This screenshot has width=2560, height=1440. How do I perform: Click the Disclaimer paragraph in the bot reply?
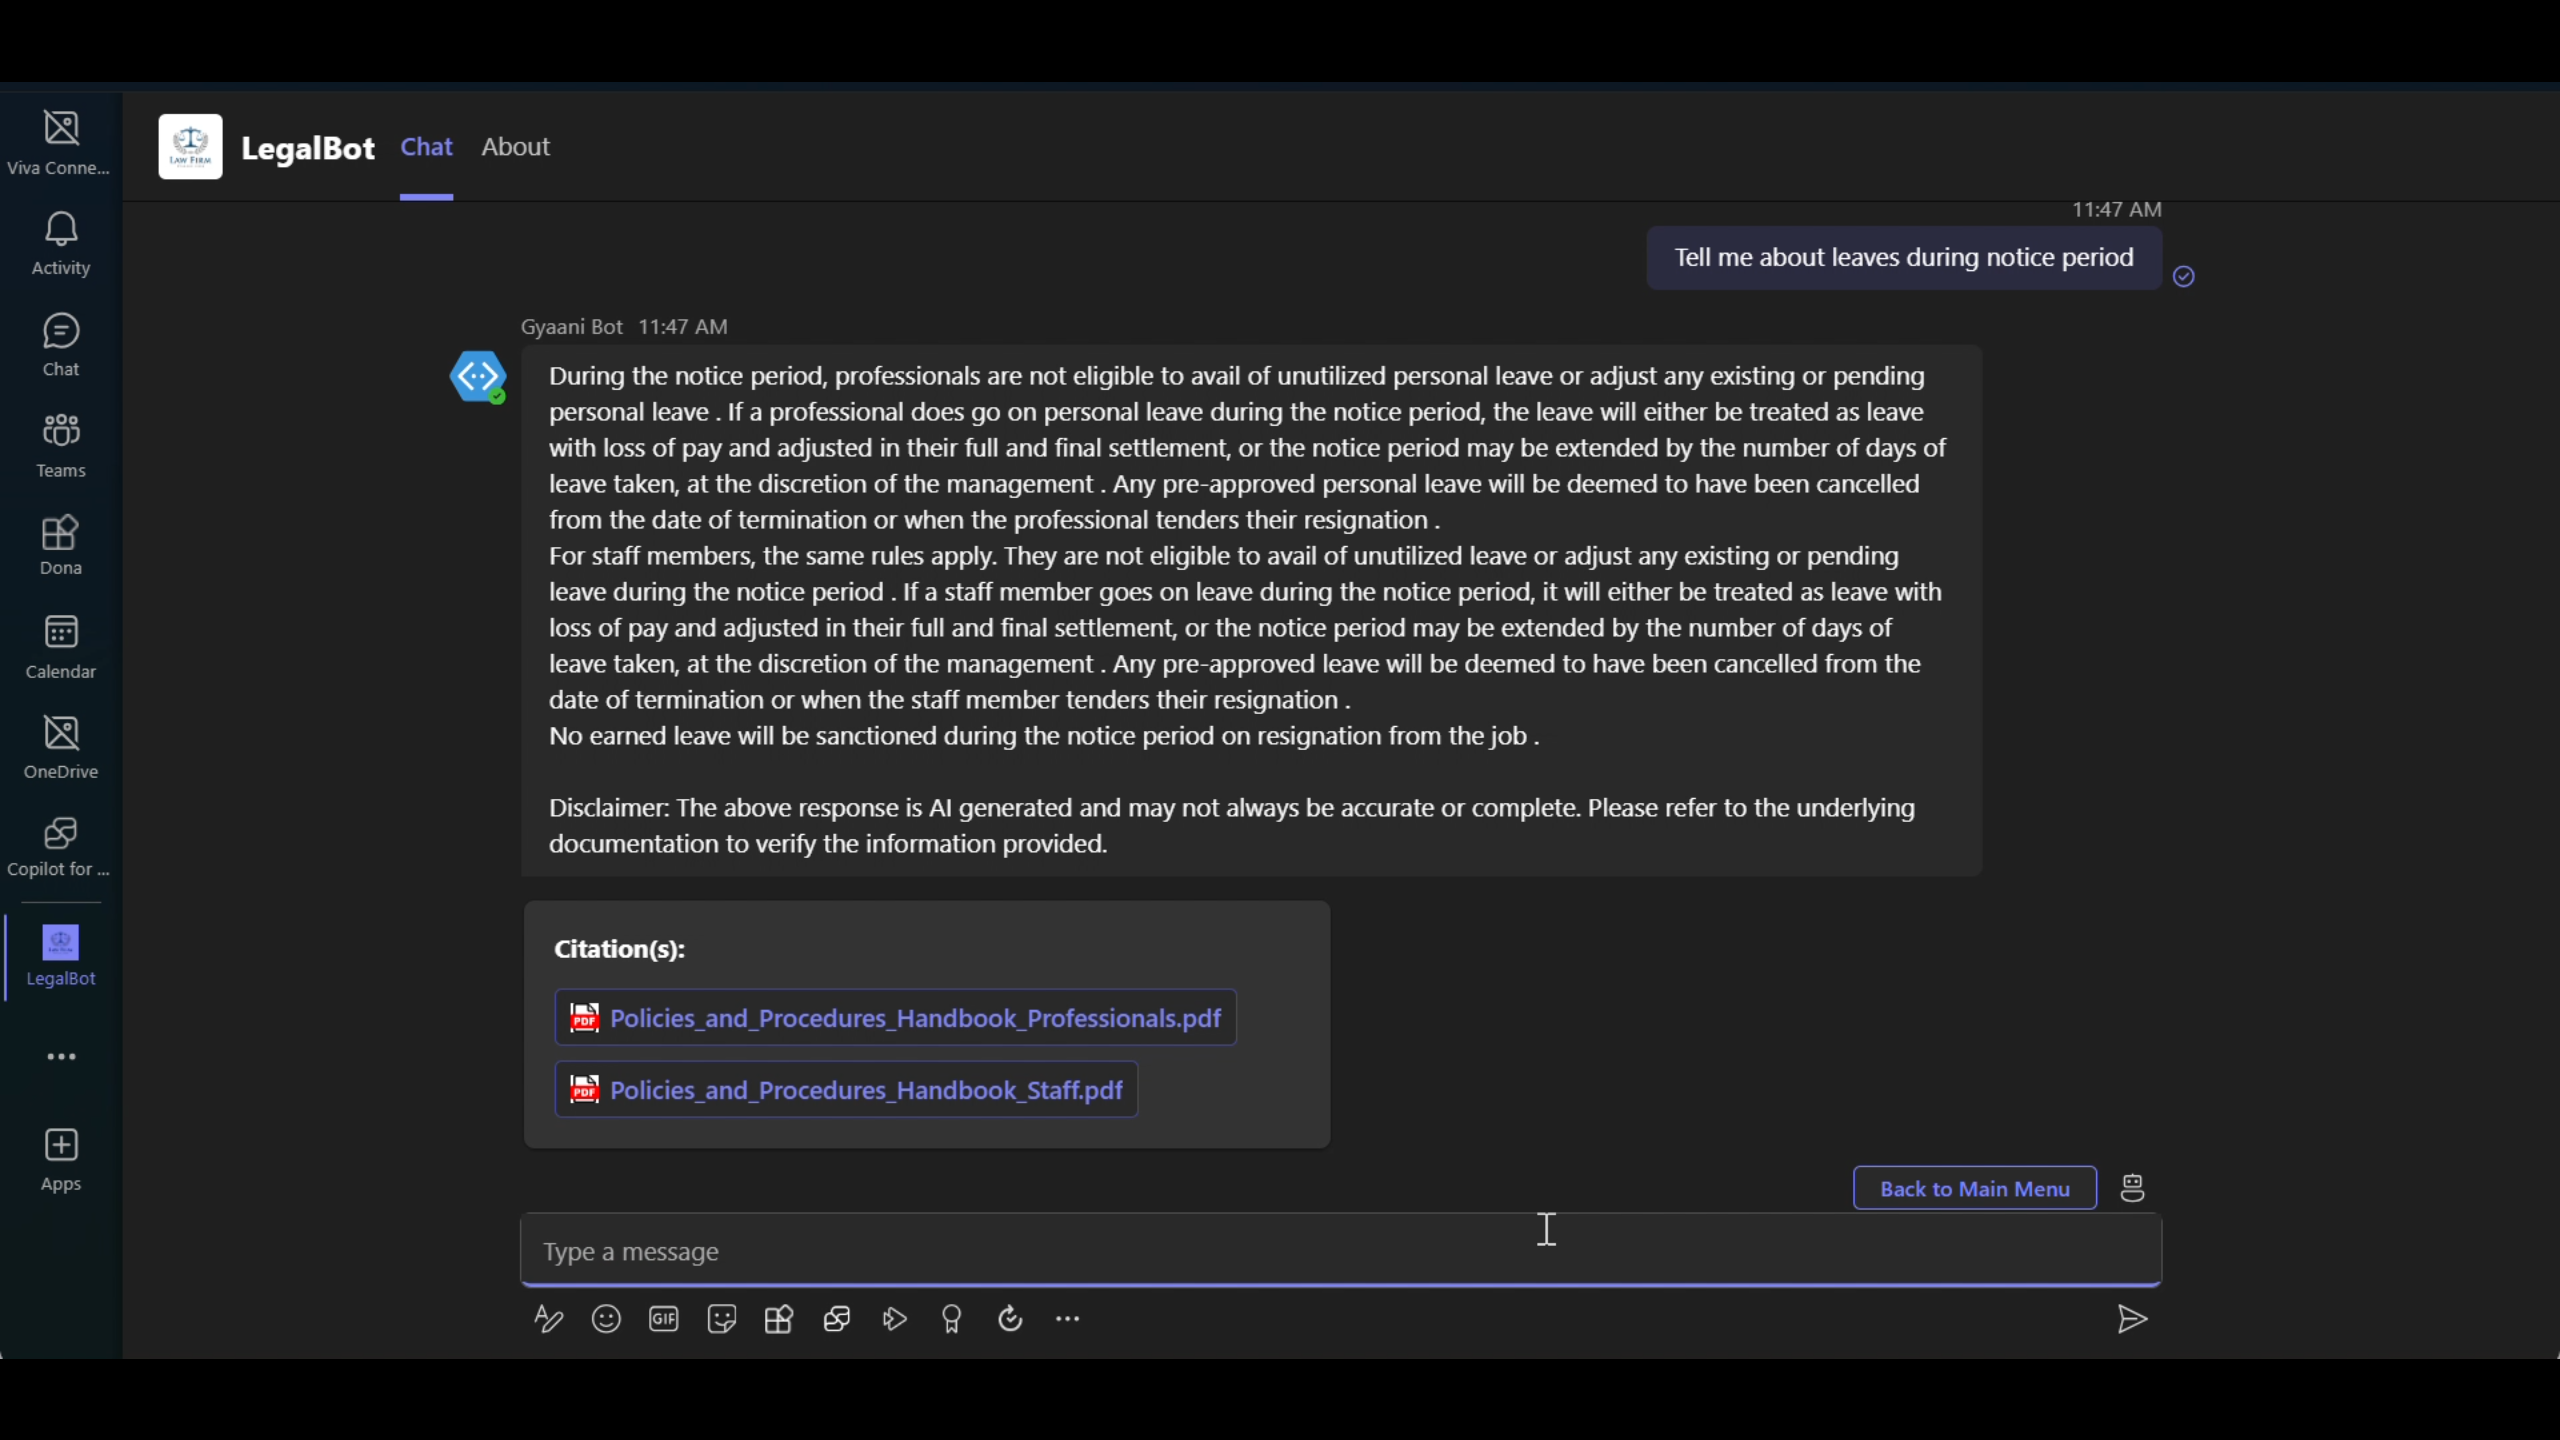coord(1232,826)
